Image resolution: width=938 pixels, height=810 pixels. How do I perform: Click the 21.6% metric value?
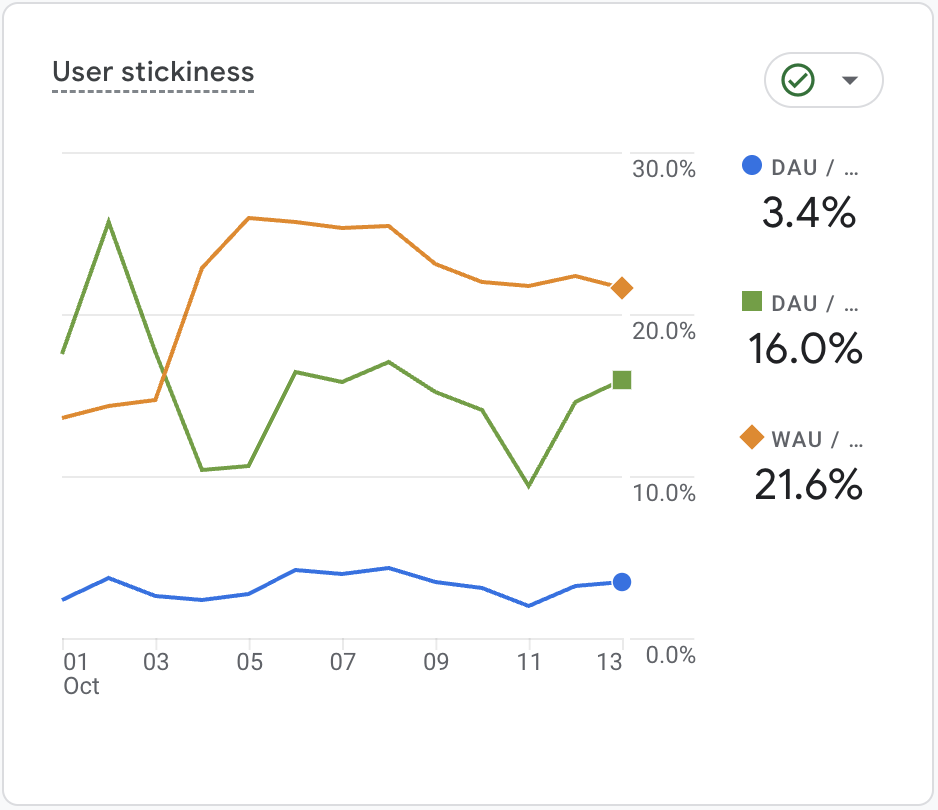pyautogui.click(x=807, y=485)
